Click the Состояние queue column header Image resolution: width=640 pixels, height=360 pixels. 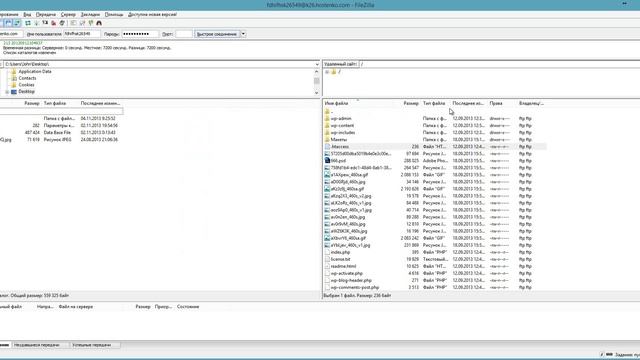click(x=188, y=307)
